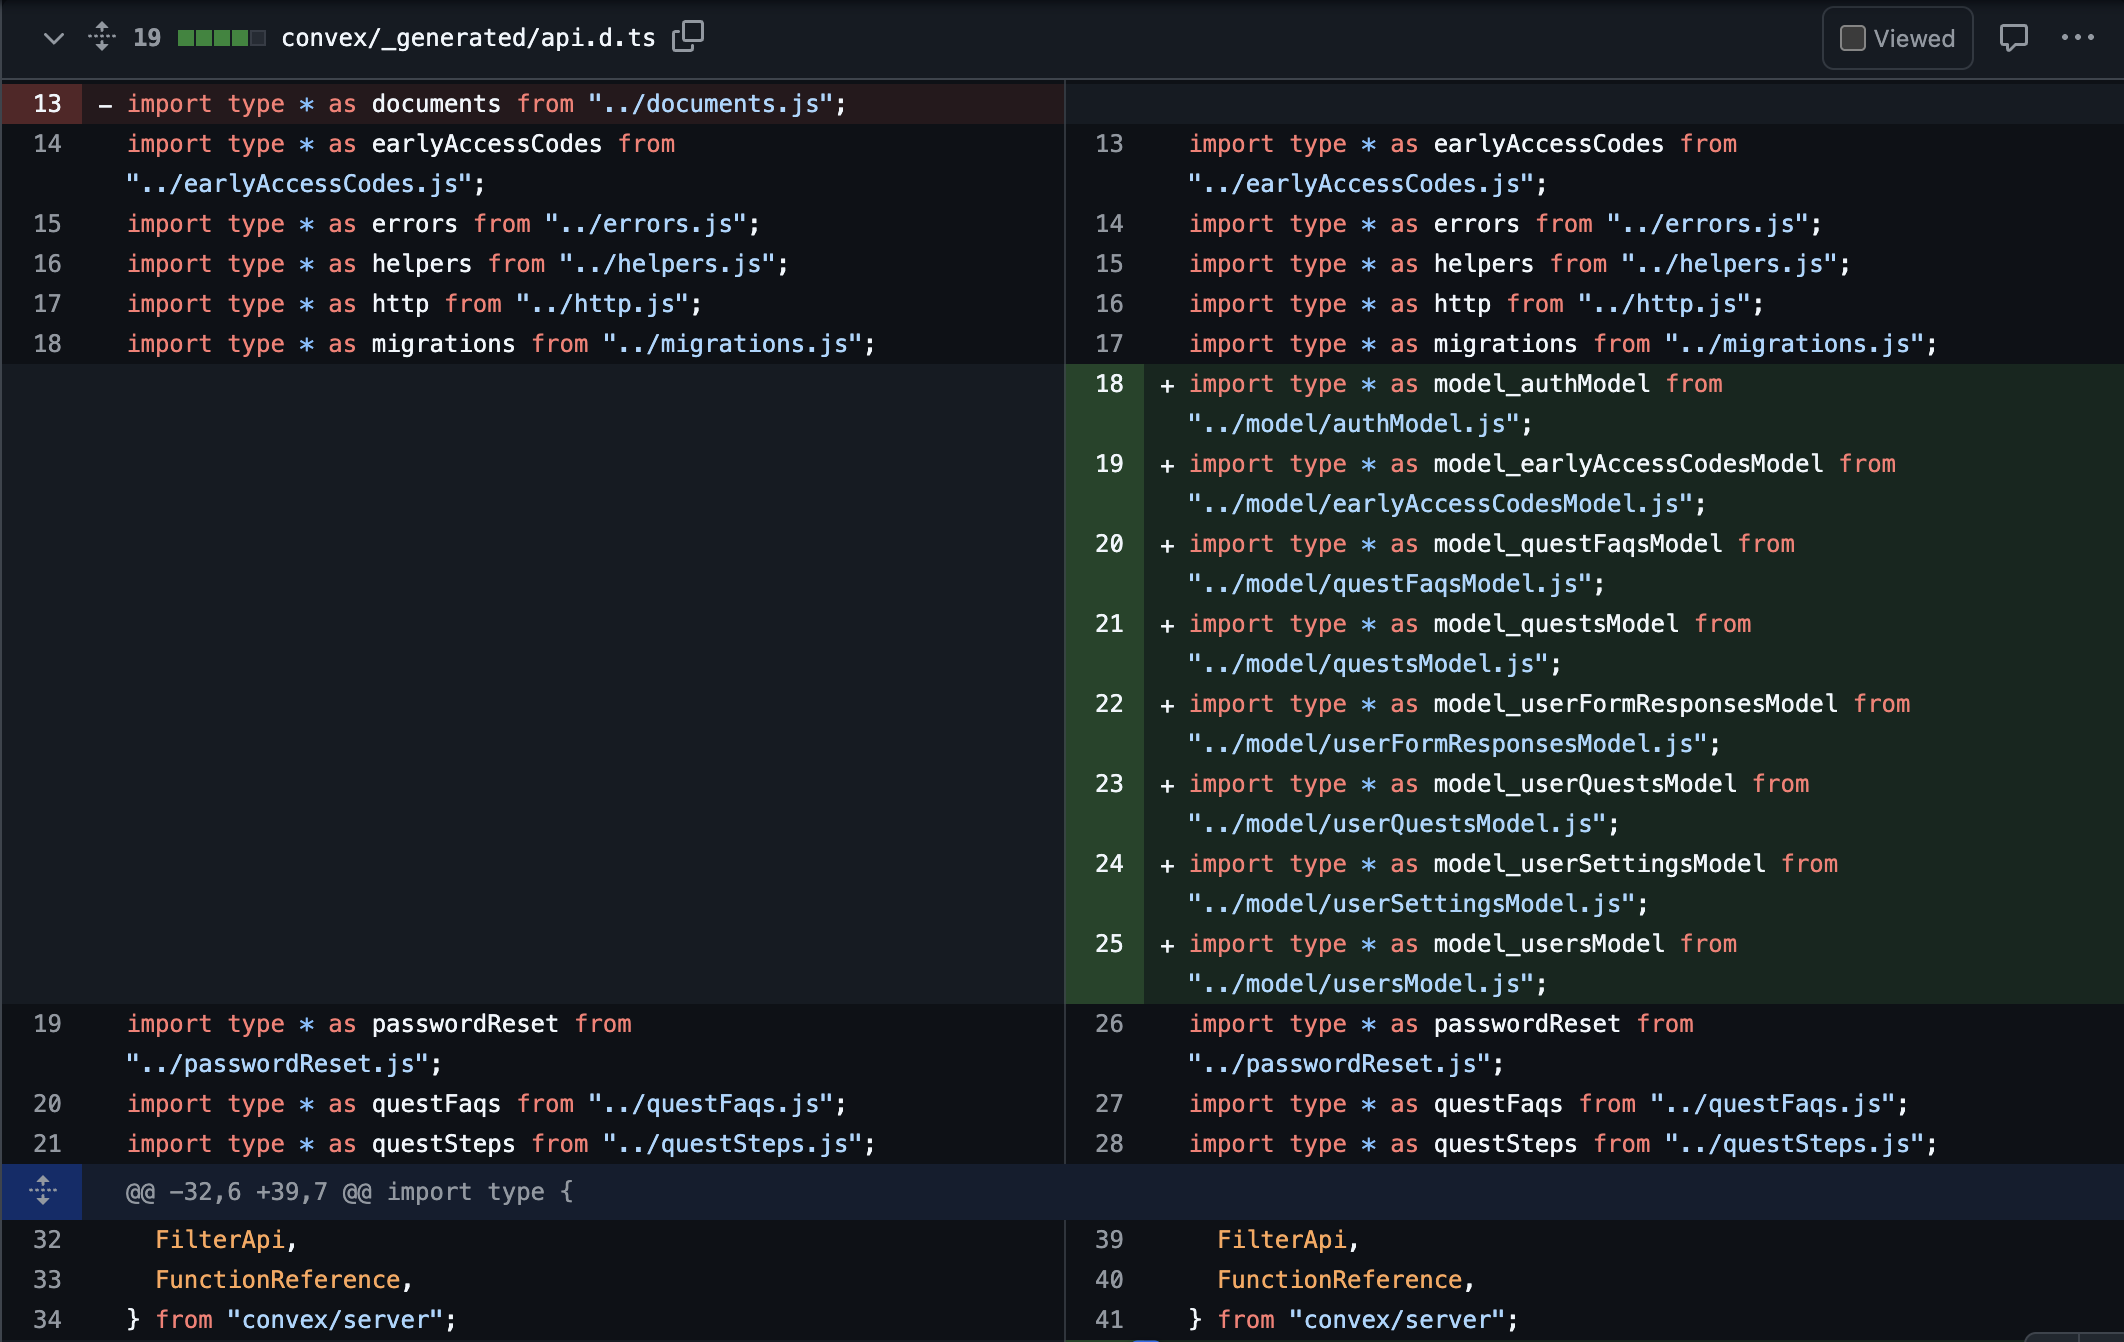Image resolution: width=2124 pixels, height=1342 pixels.
Task: Click left line number 21 questSteps
Action: point(47,1144)
